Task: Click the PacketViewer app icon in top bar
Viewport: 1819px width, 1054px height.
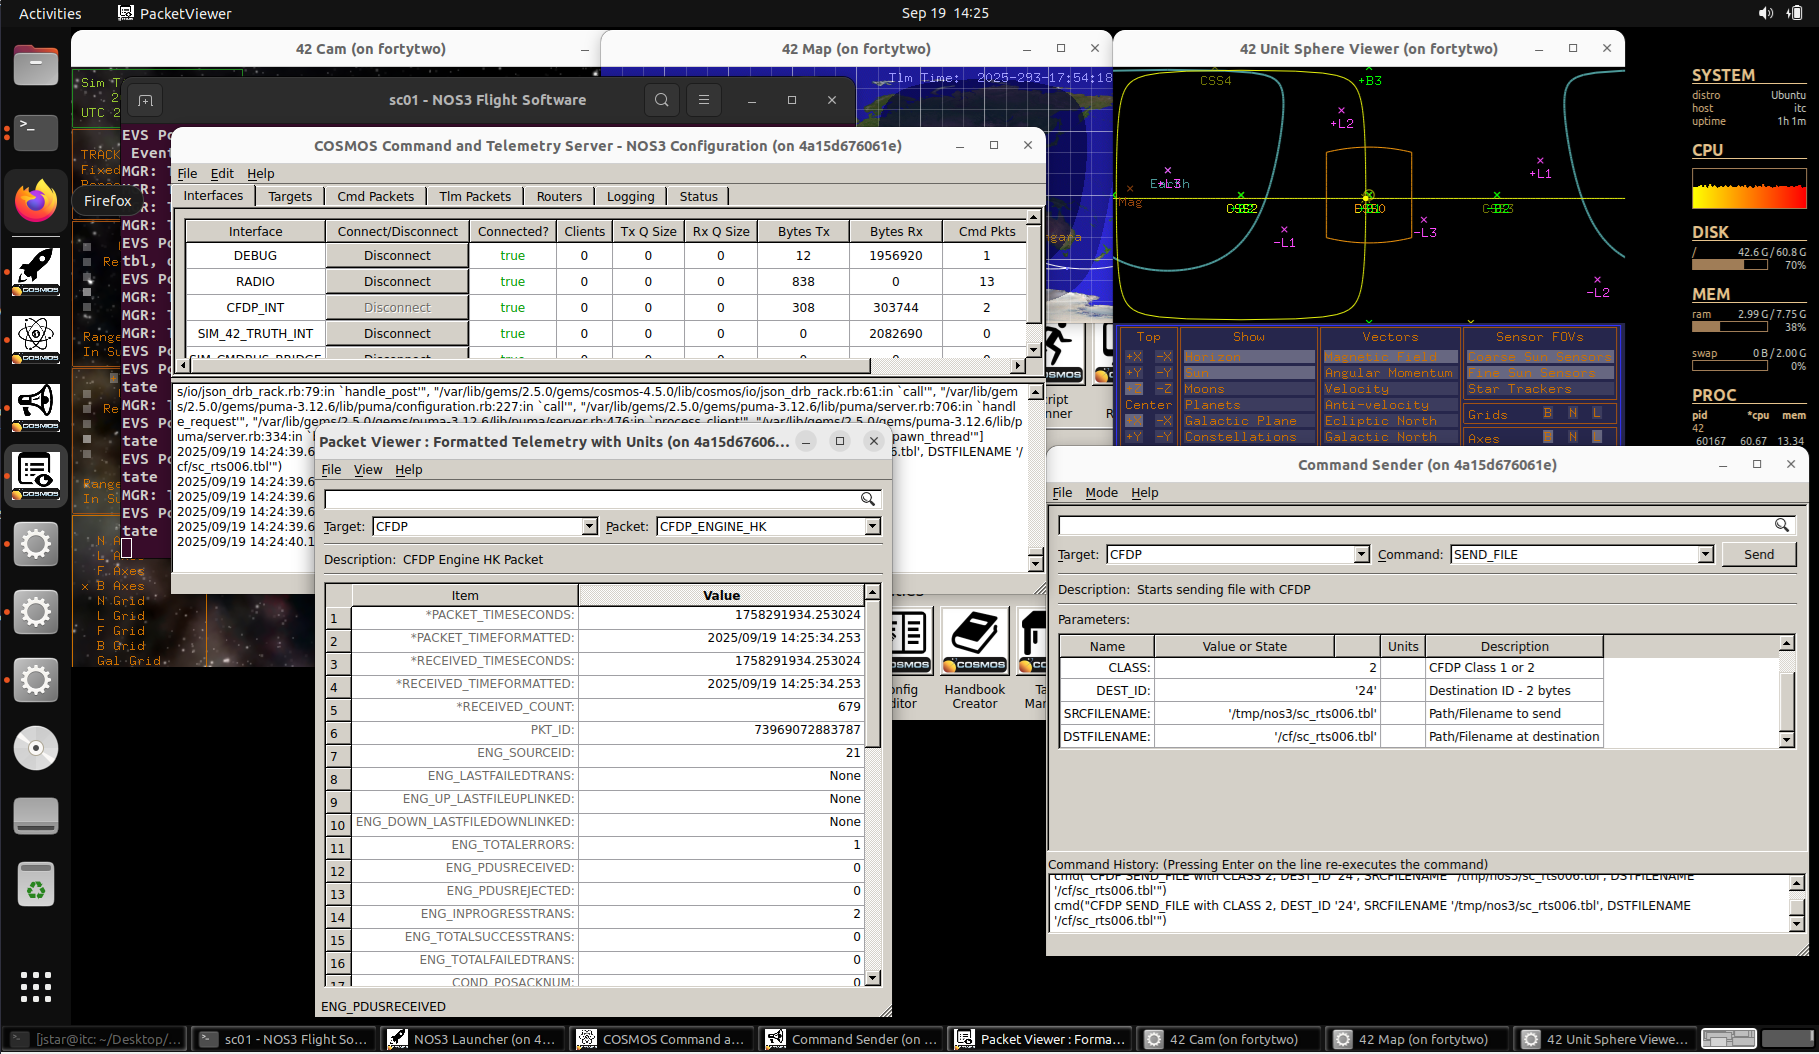Action: [x=126, y=13]
